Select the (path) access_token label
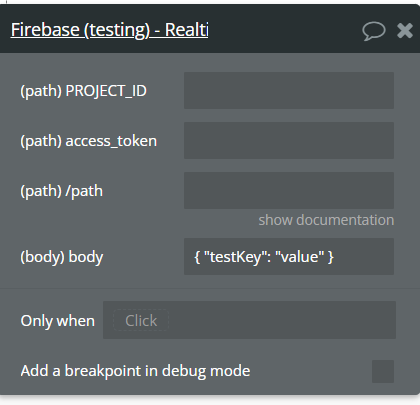This screenshot has width=420, height=405. tap(89, 141)
